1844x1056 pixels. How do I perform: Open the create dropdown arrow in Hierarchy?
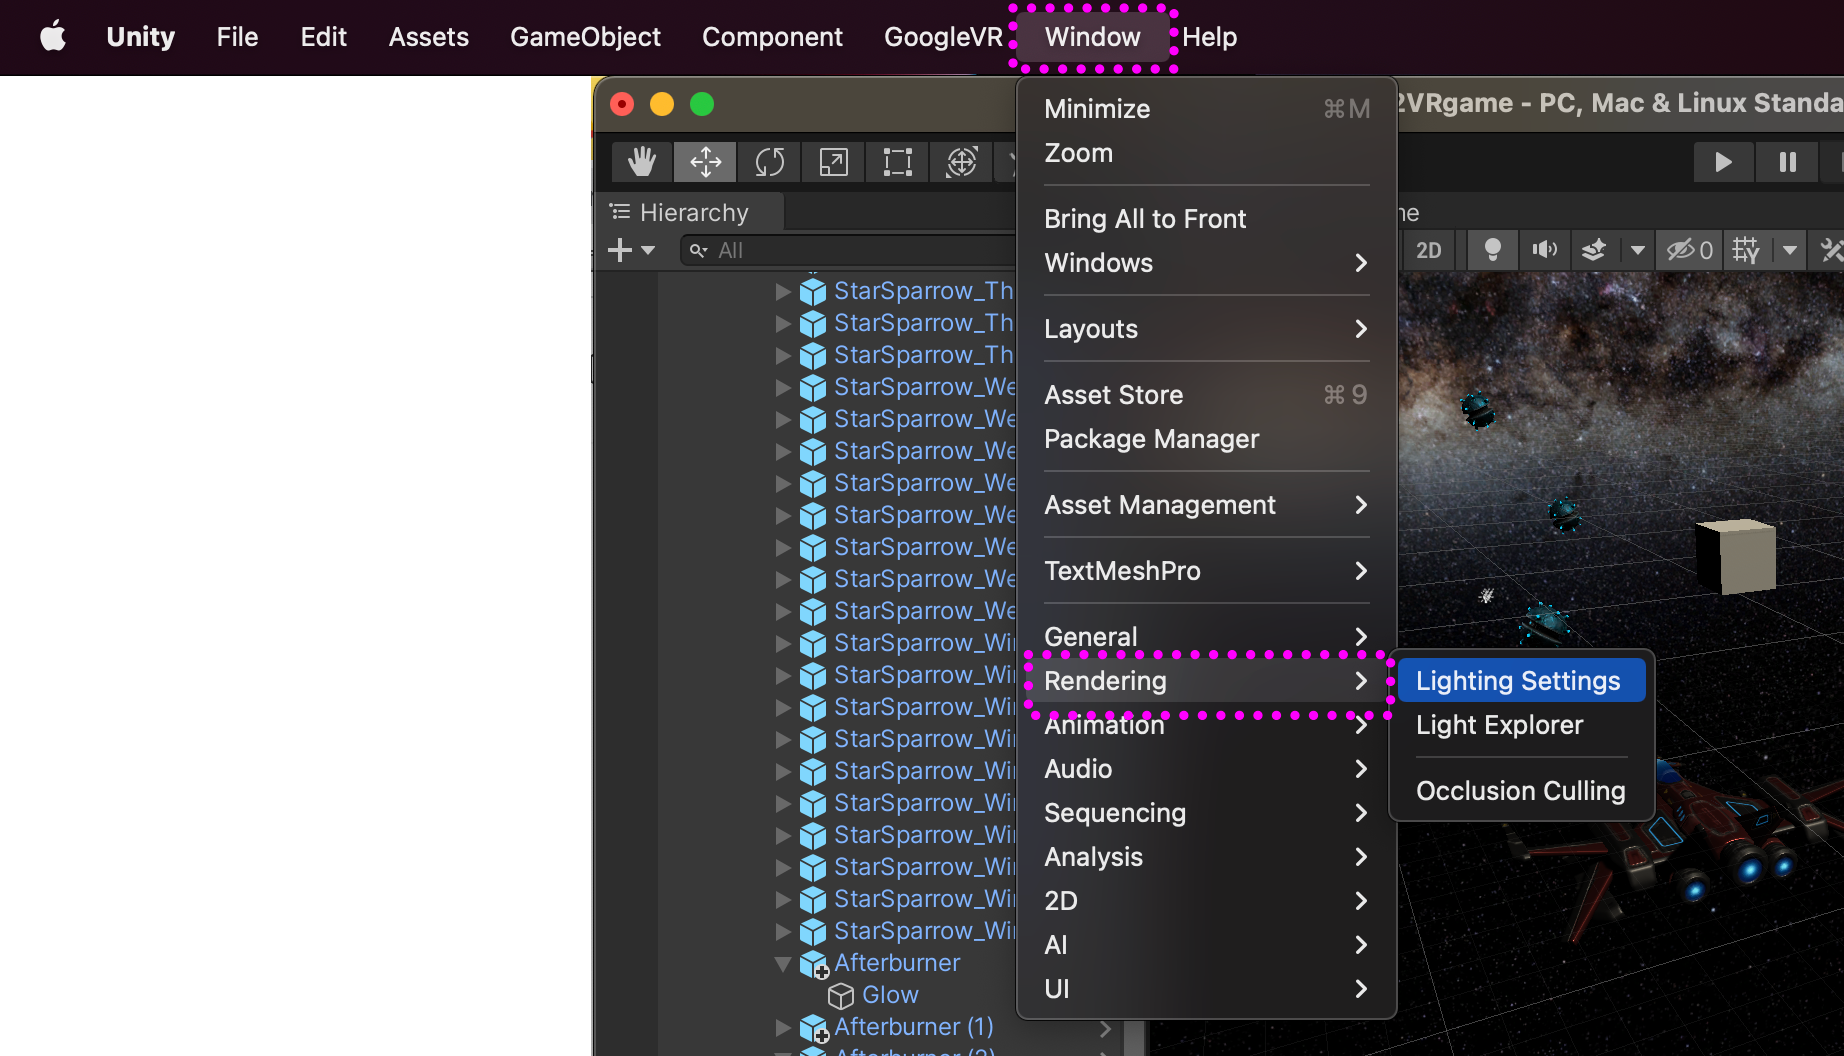[648, 251]
